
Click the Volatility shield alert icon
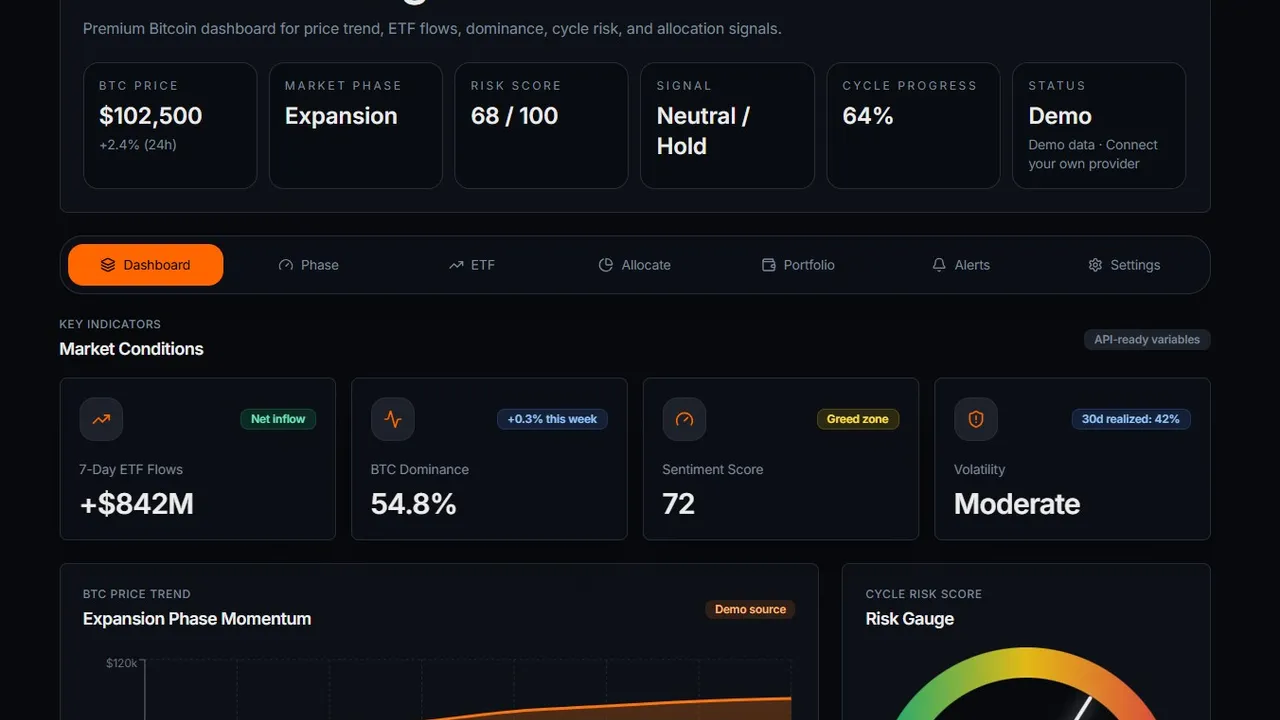(976, 420)
